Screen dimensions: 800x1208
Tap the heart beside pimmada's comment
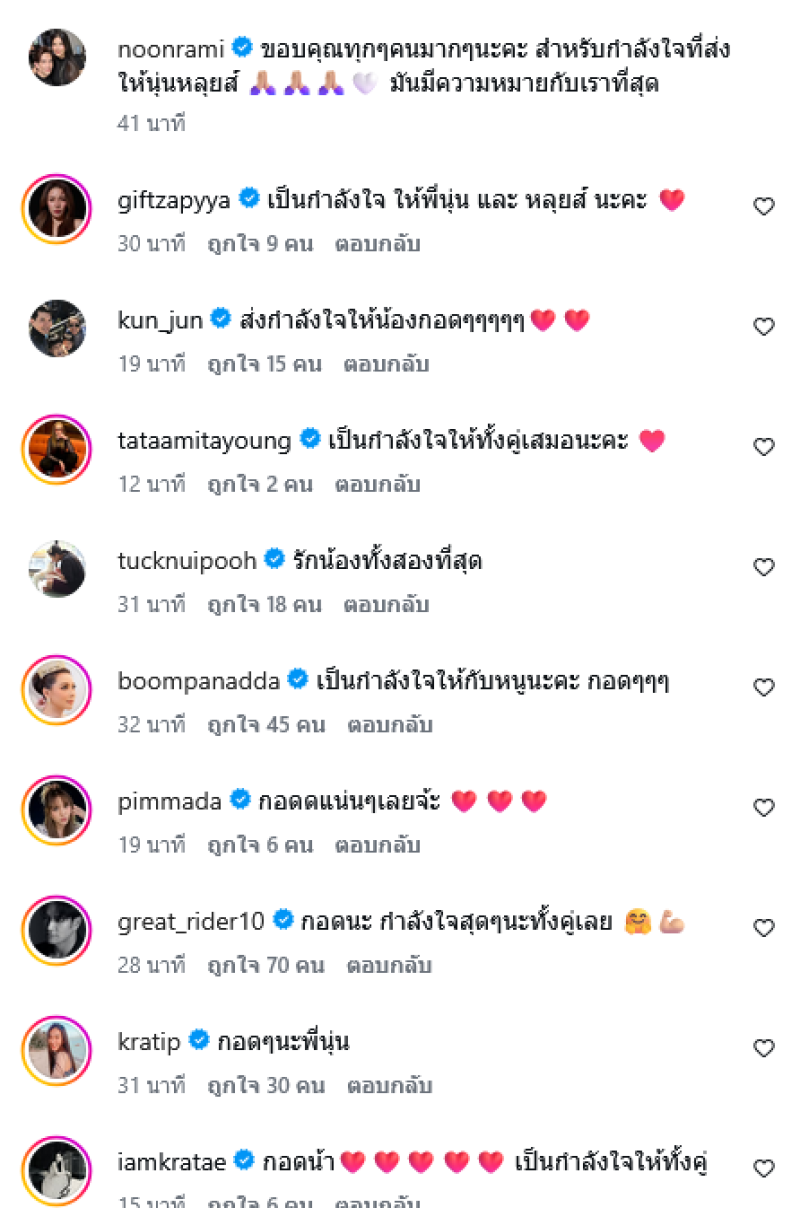click(764, 808)
